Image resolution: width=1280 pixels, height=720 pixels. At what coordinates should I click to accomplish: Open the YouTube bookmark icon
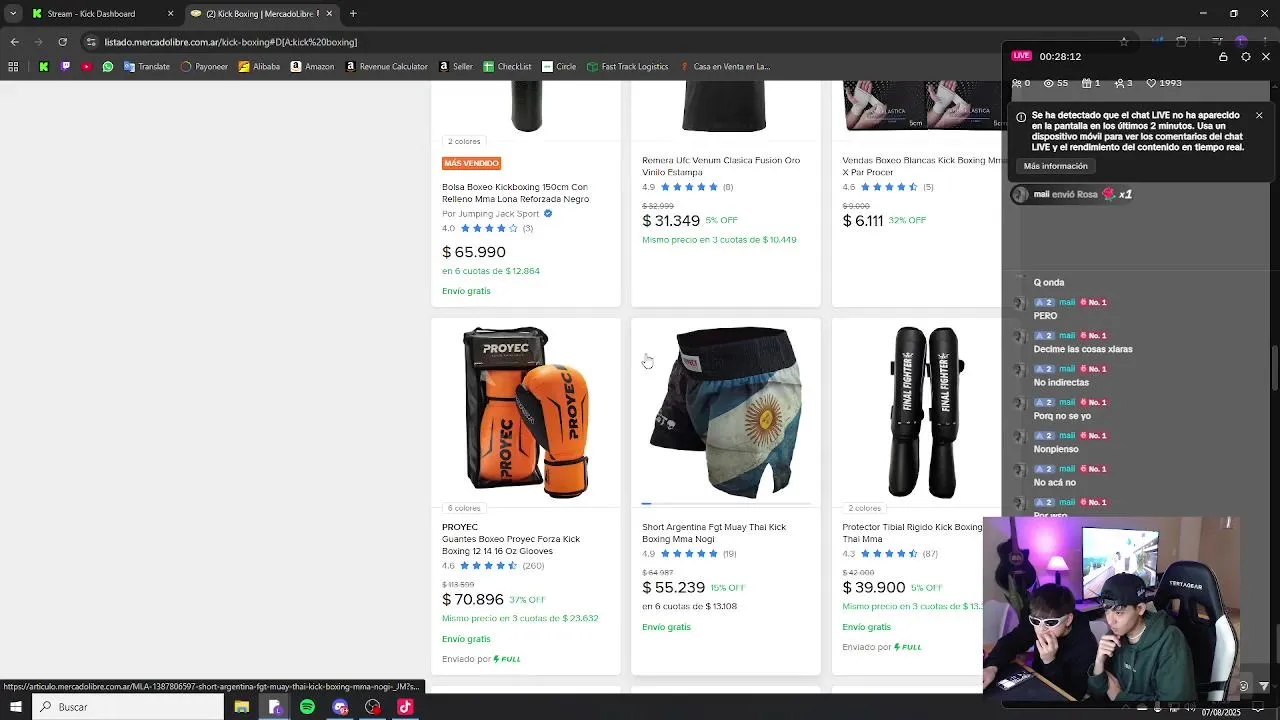[x=86, y=66]
